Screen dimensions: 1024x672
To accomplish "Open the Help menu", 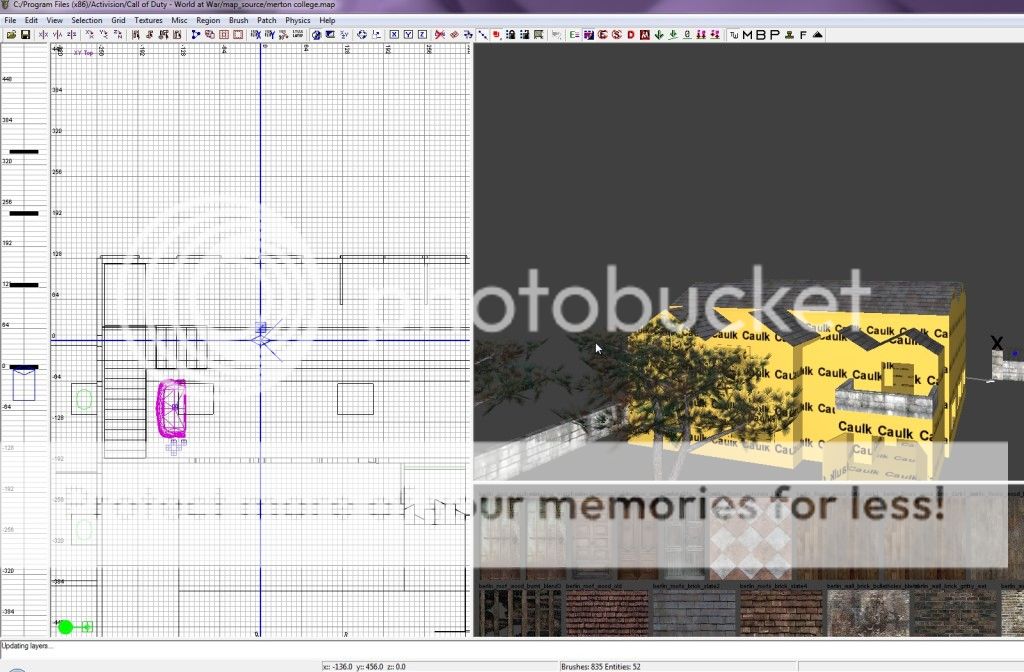I will click(x=327, y=20).
